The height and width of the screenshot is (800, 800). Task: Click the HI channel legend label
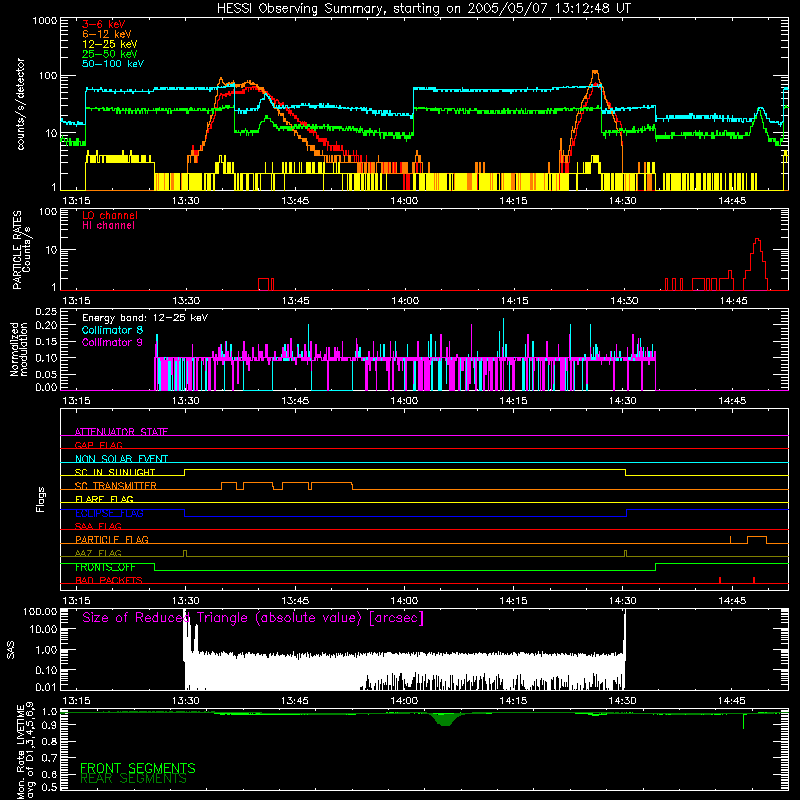coord(108,226)
